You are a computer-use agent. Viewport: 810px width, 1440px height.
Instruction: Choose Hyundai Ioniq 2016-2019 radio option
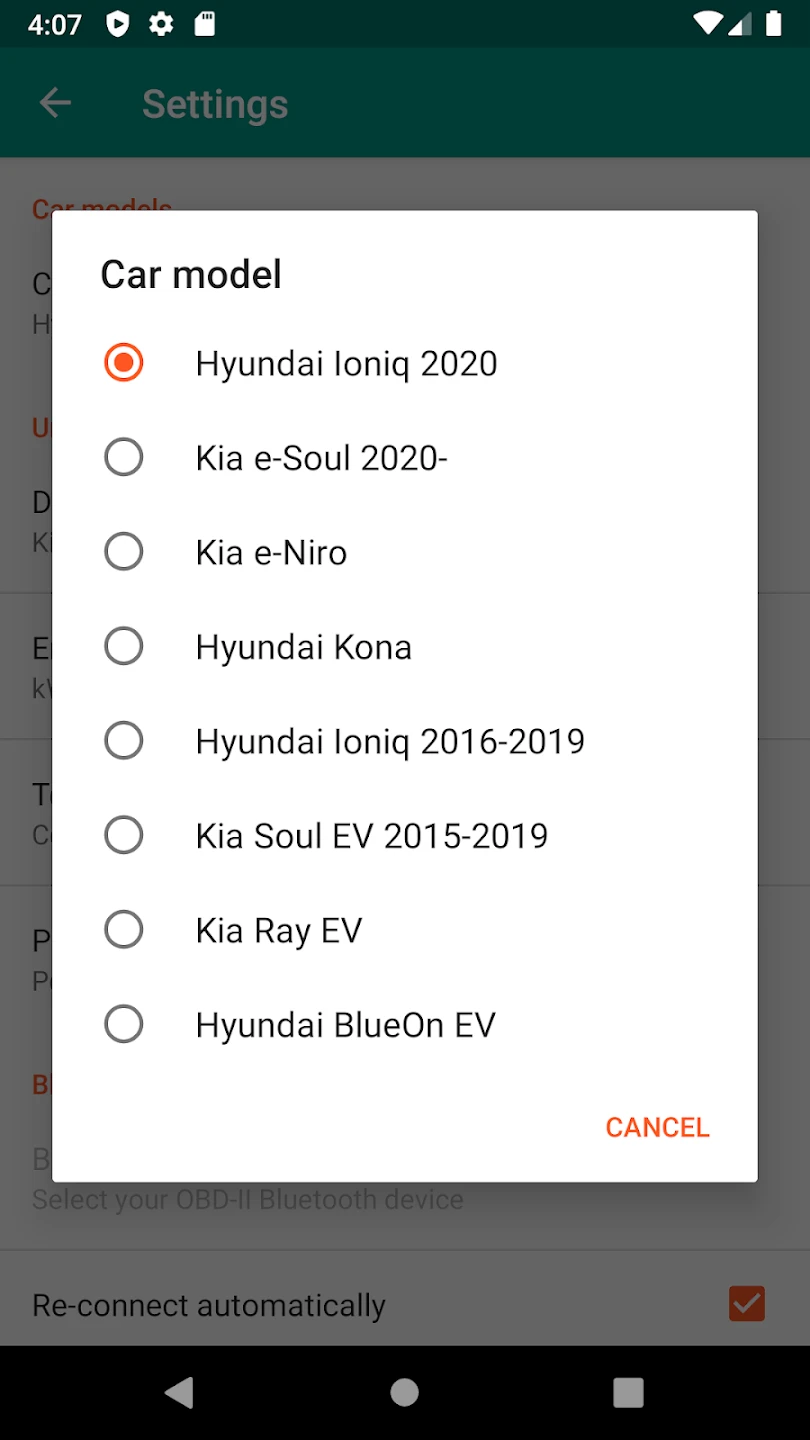click(x=124, y=741)
